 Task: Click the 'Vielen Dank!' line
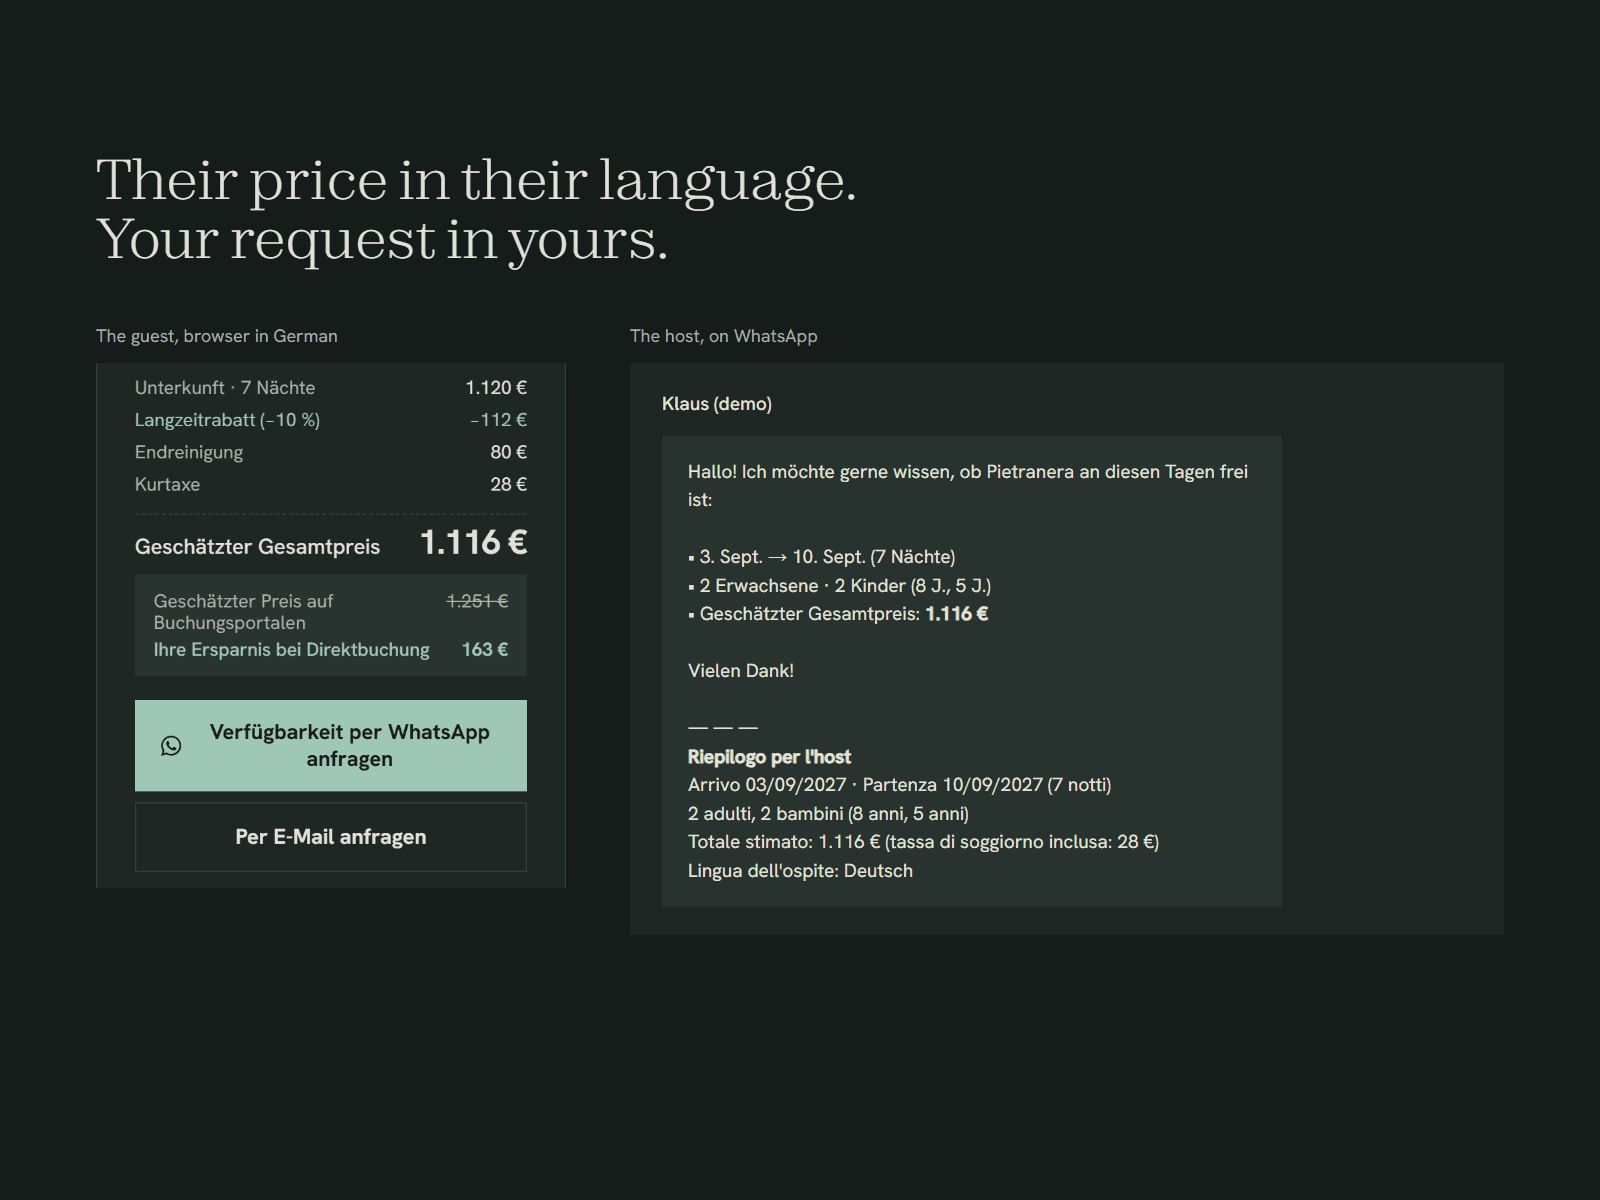[x=741, y=671]
